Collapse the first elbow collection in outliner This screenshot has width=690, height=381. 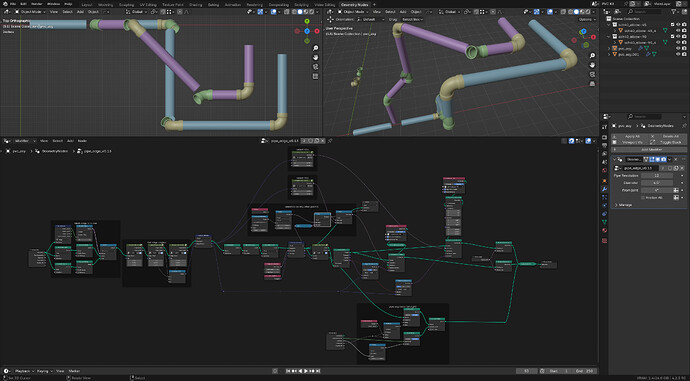tap(609, 25)
